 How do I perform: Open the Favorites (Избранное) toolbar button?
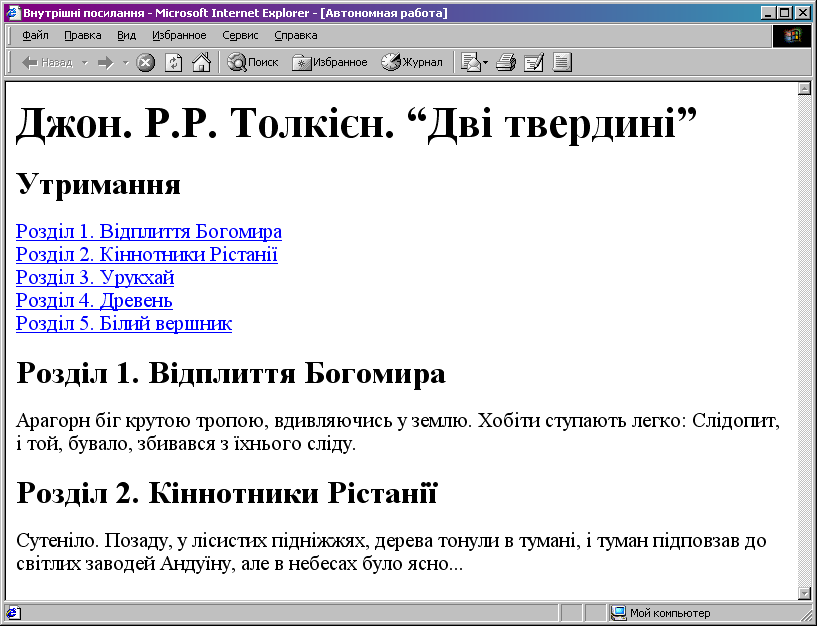tap(330, 63)
